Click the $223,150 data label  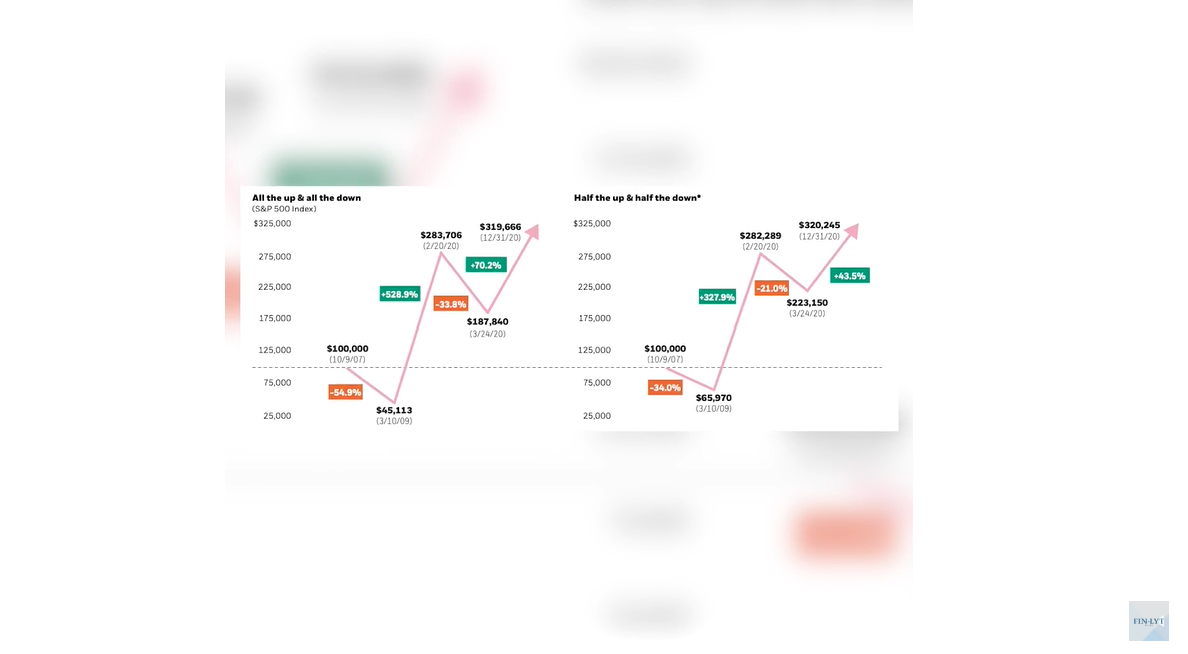[x=806, y=302]
